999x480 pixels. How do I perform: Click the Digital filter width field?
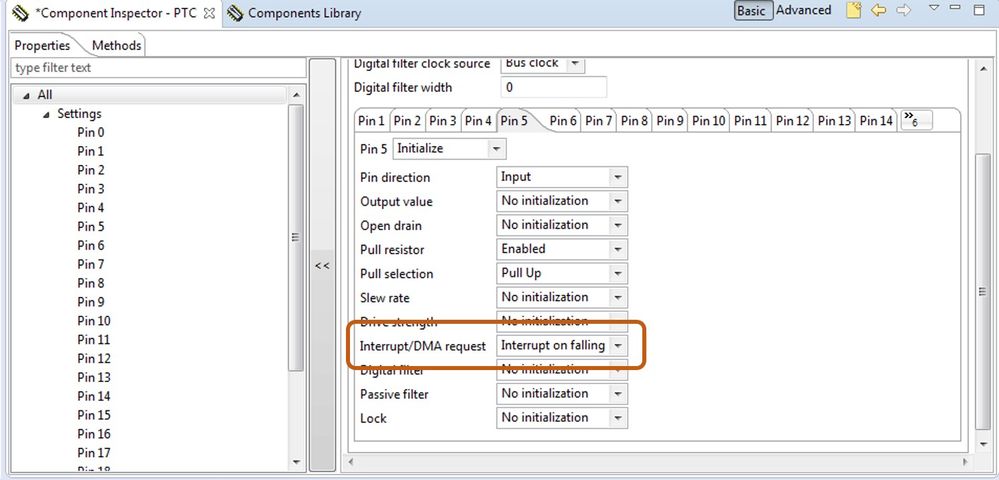click(554, 87)
